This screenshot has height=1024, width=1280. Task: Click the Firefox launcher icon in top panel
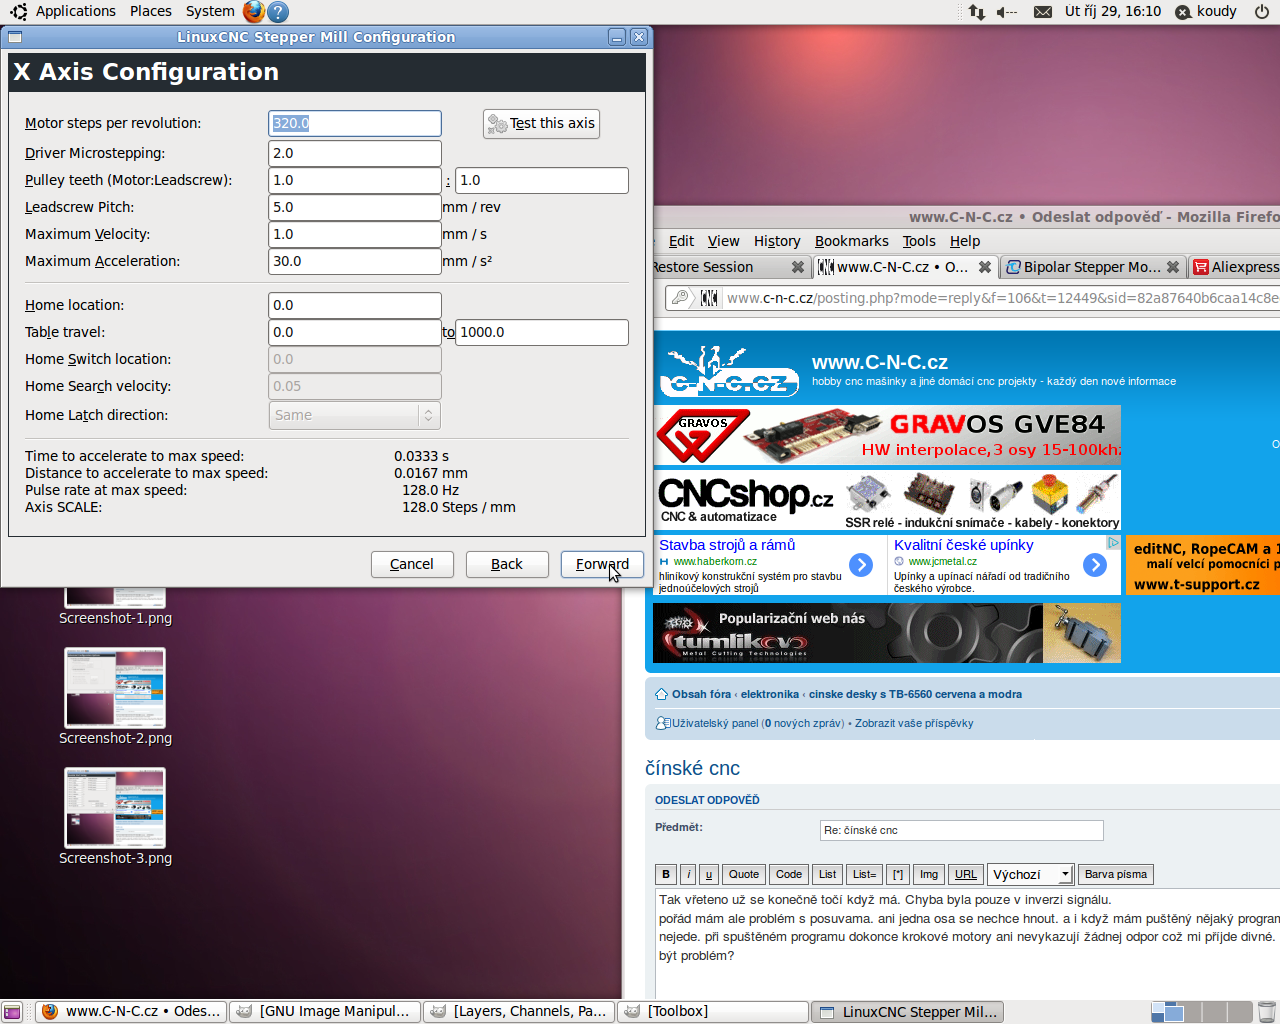(254, 12)
